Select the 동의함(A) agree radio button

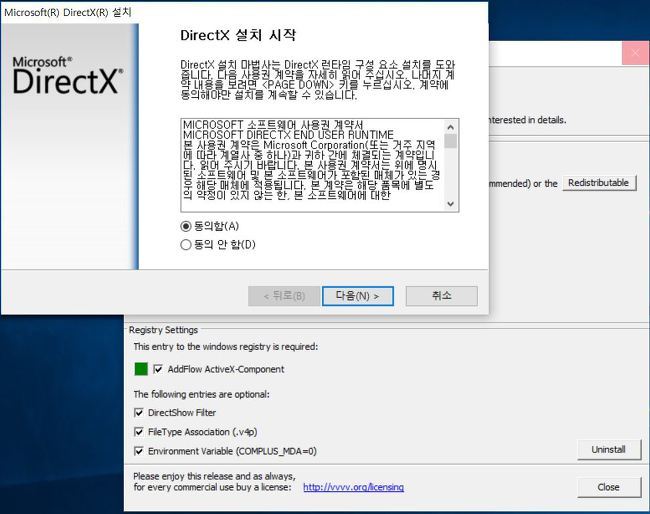(x=186, y=226)
